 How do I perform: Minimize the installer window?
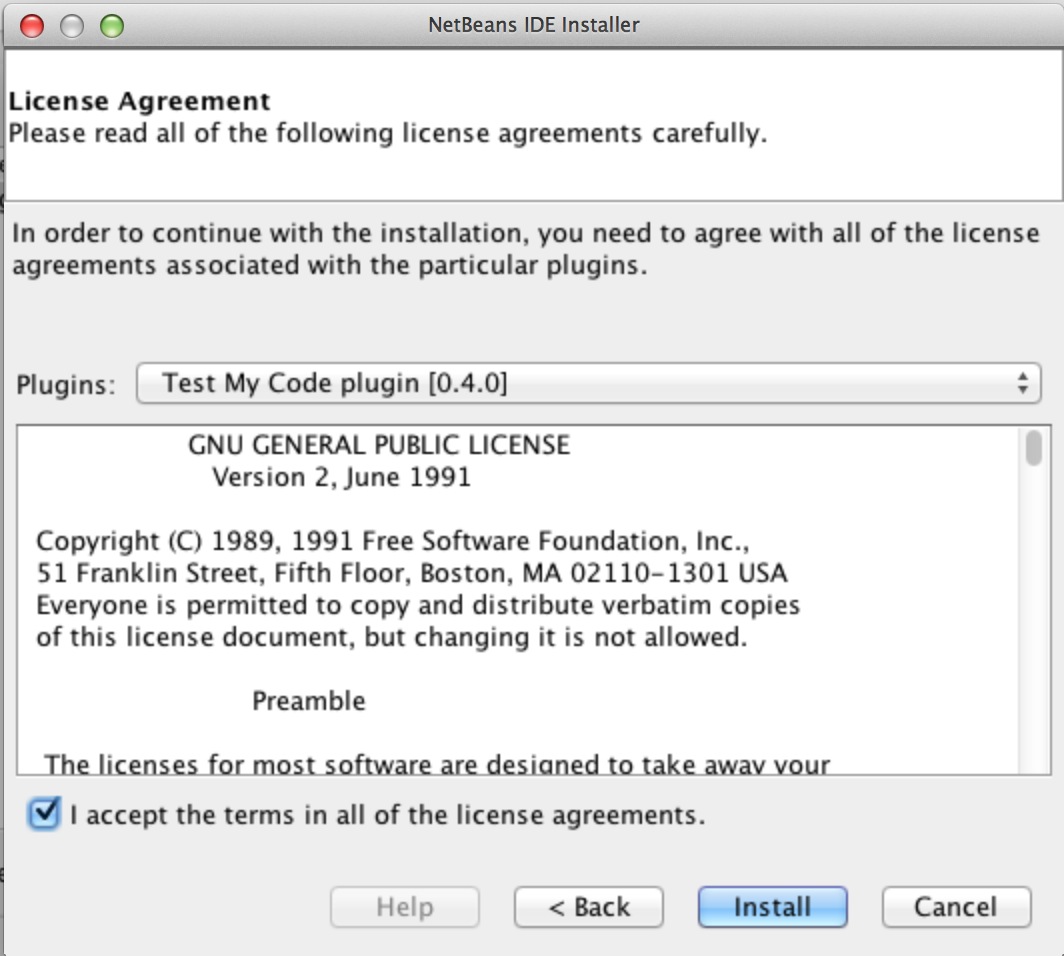(x=72, y=25)
